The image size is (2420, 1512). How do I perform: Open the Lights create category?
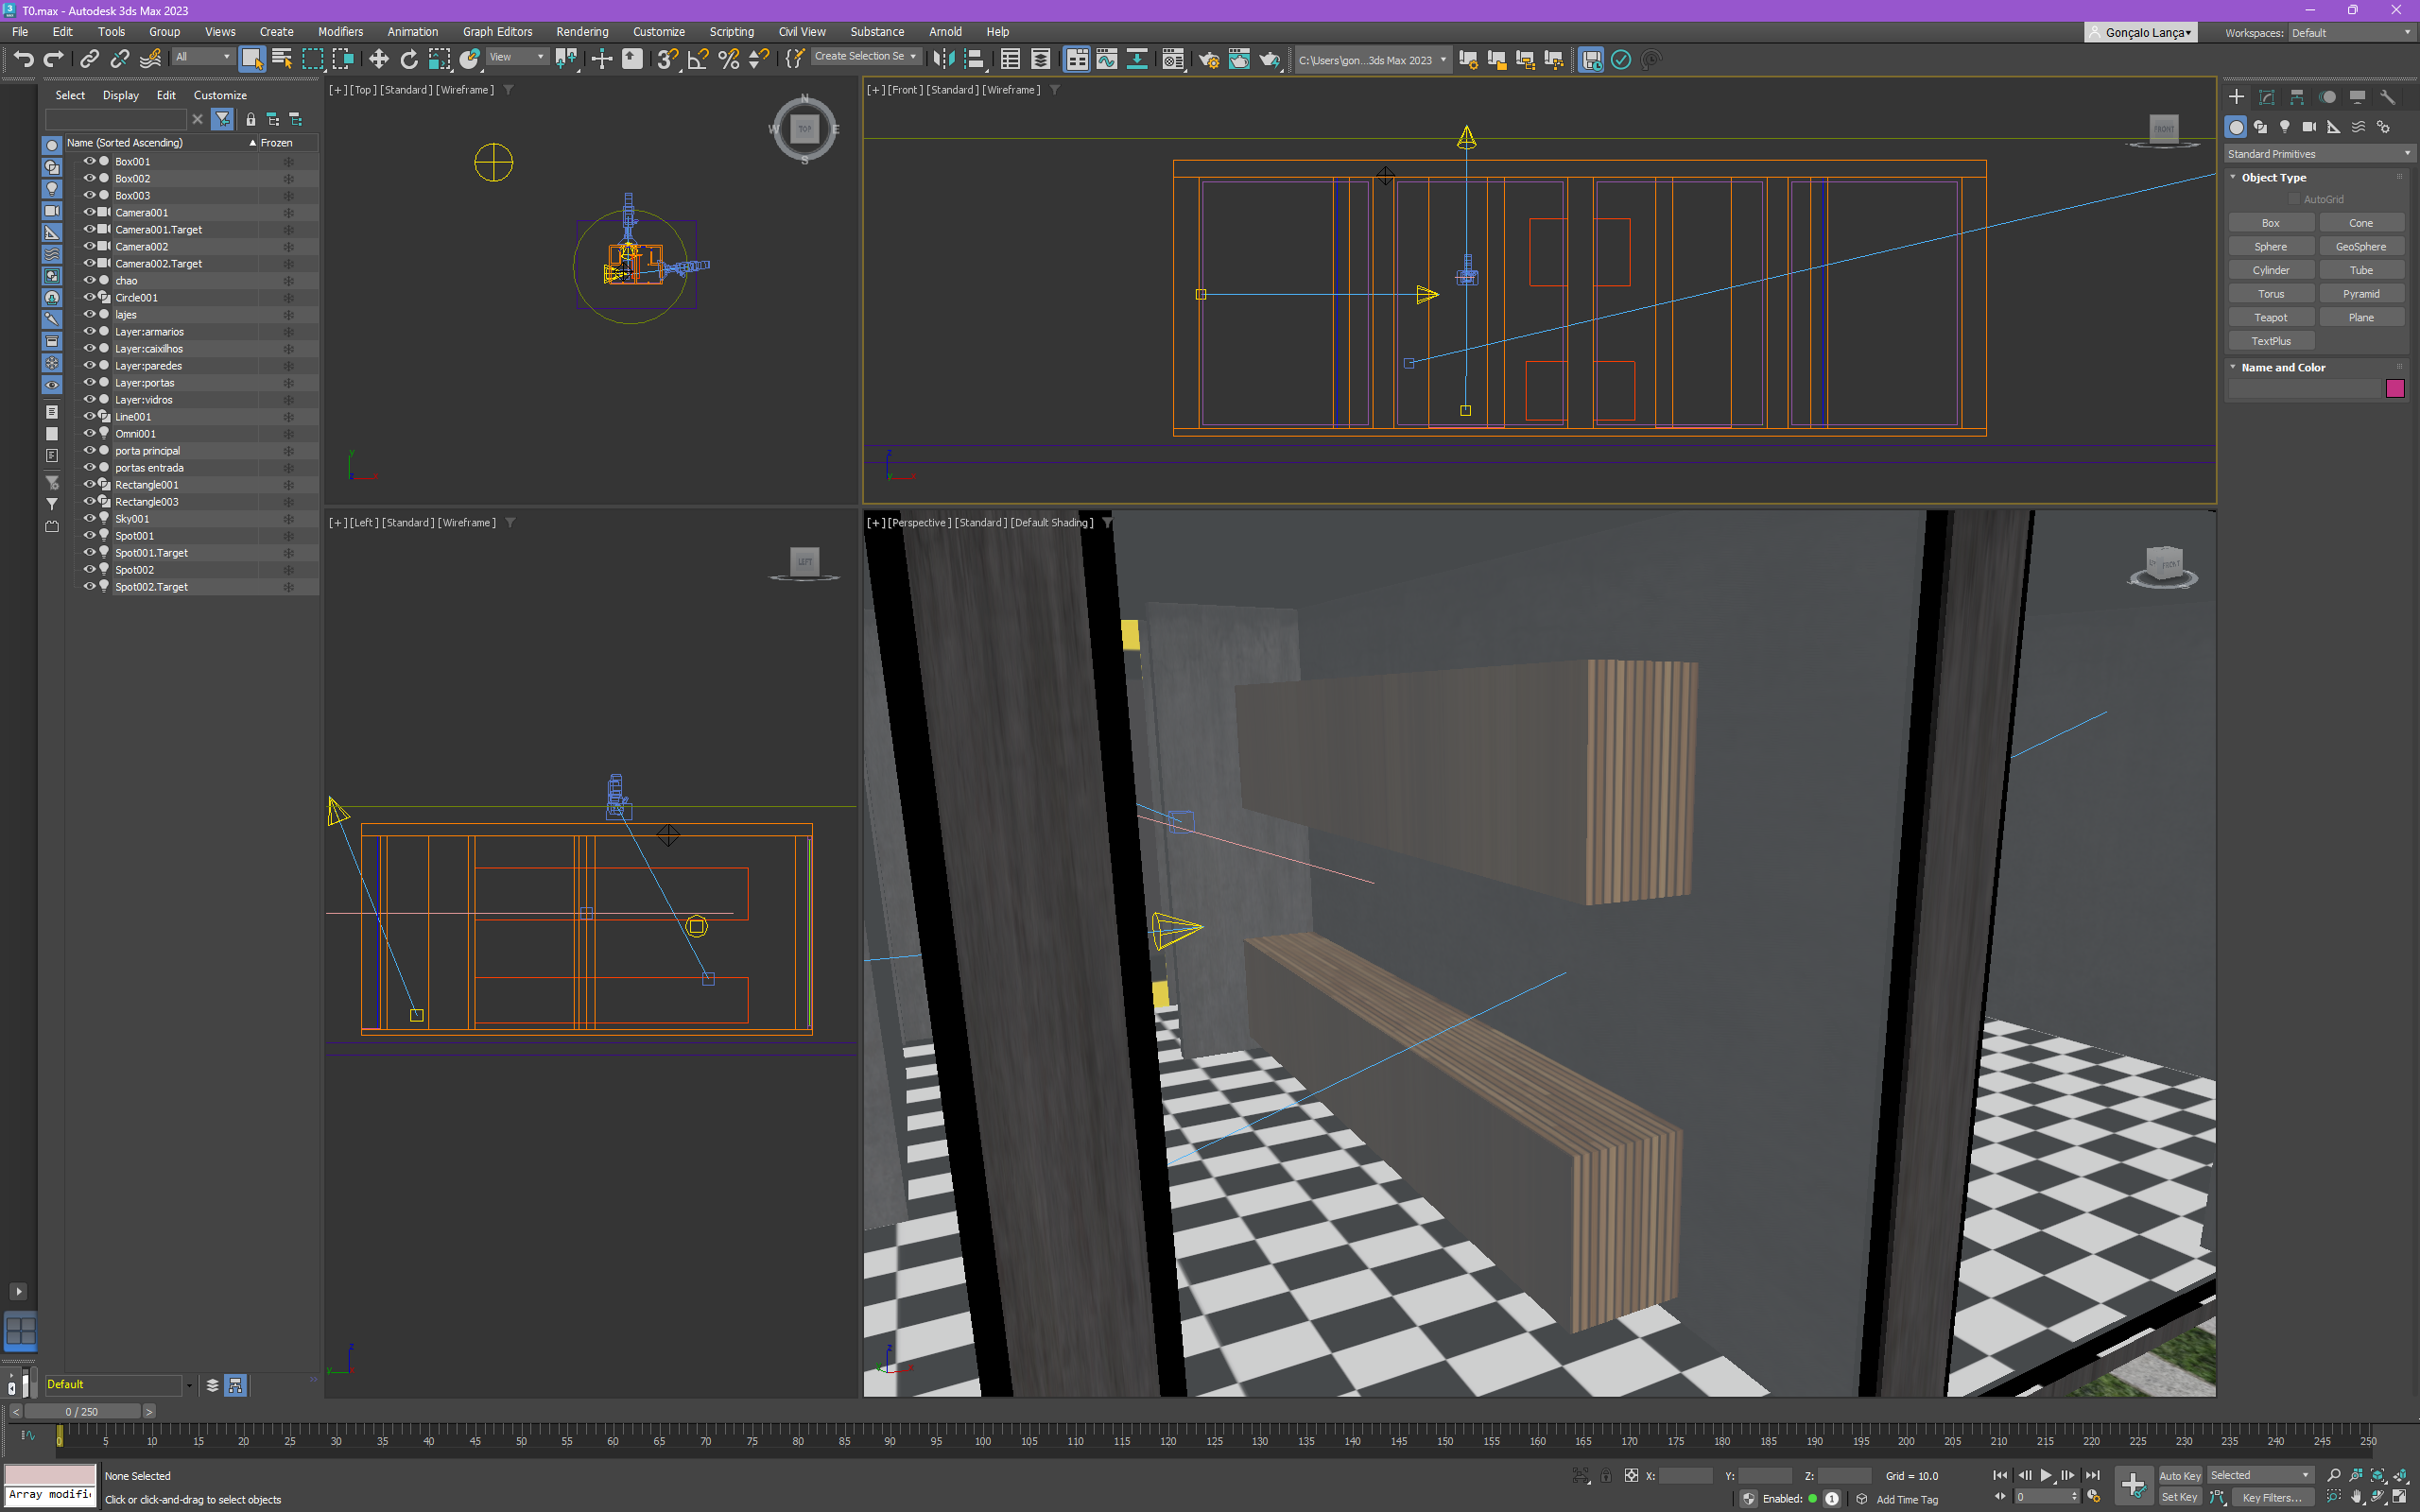2284,127
